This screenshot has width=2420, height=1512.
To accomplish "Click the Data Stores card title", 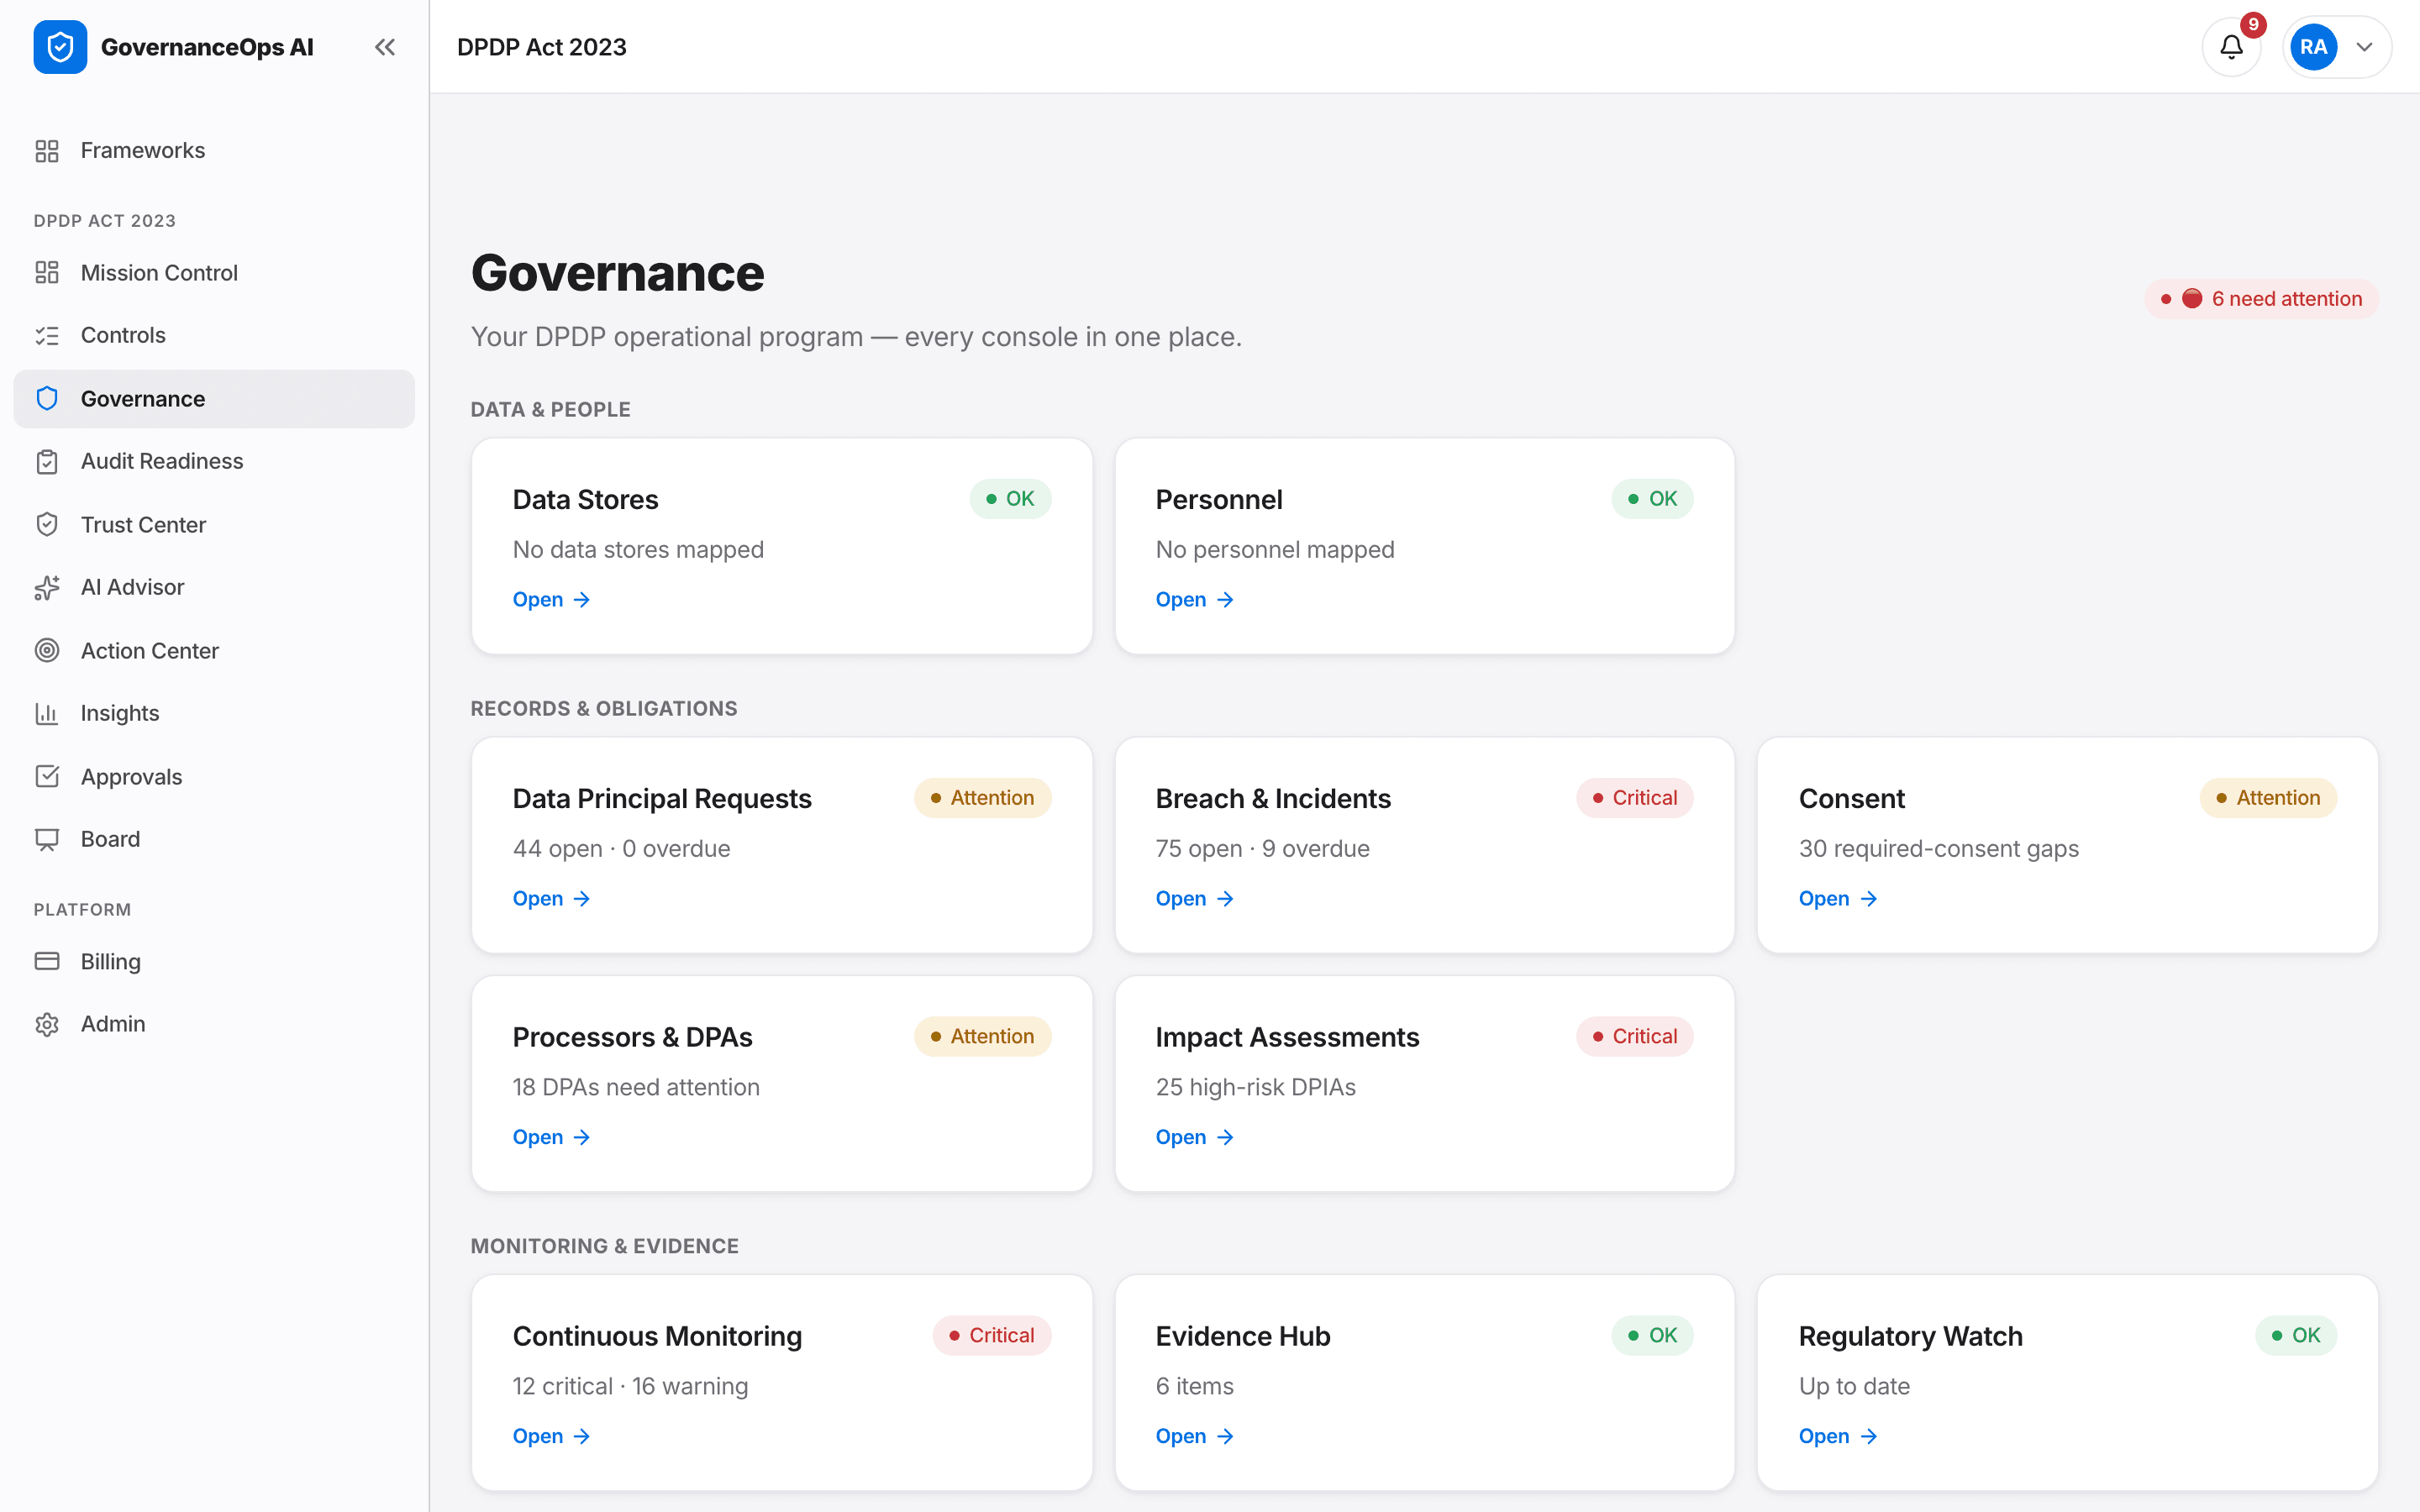I will 585,500.
